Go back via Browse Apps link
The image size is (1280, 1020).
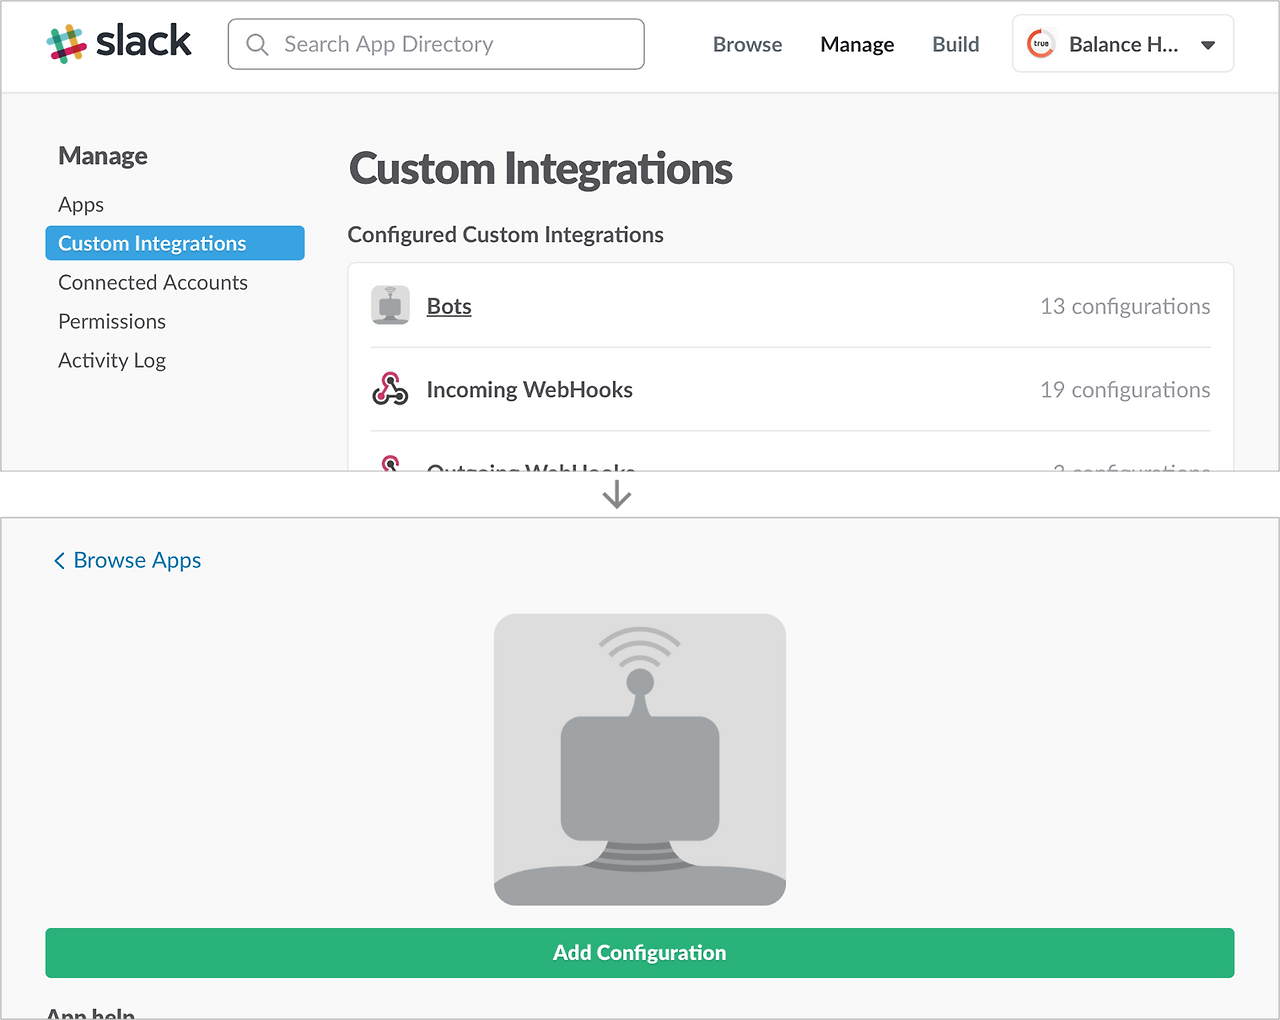click(137, 560)
